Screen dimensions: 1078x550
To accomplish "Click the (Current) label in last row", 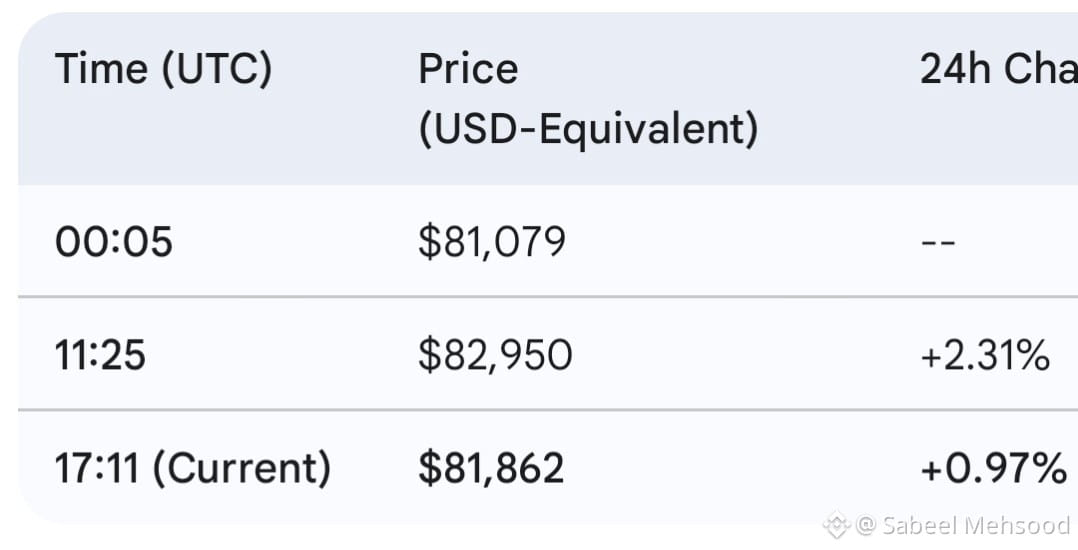I will click(x=241, y=468).
